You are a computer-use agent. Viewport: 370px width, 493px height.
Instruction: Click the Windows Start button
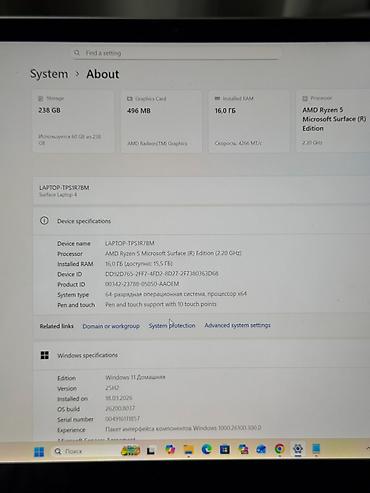[x=39, y=452]
